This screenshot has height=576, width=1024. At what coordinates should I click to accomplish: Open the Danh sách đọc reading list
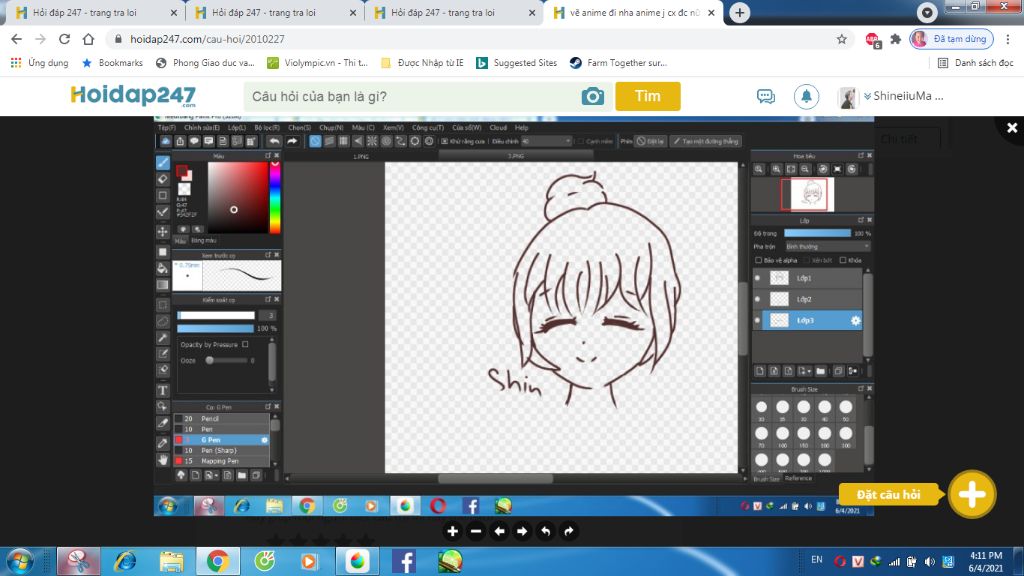(x=975, y=63)
